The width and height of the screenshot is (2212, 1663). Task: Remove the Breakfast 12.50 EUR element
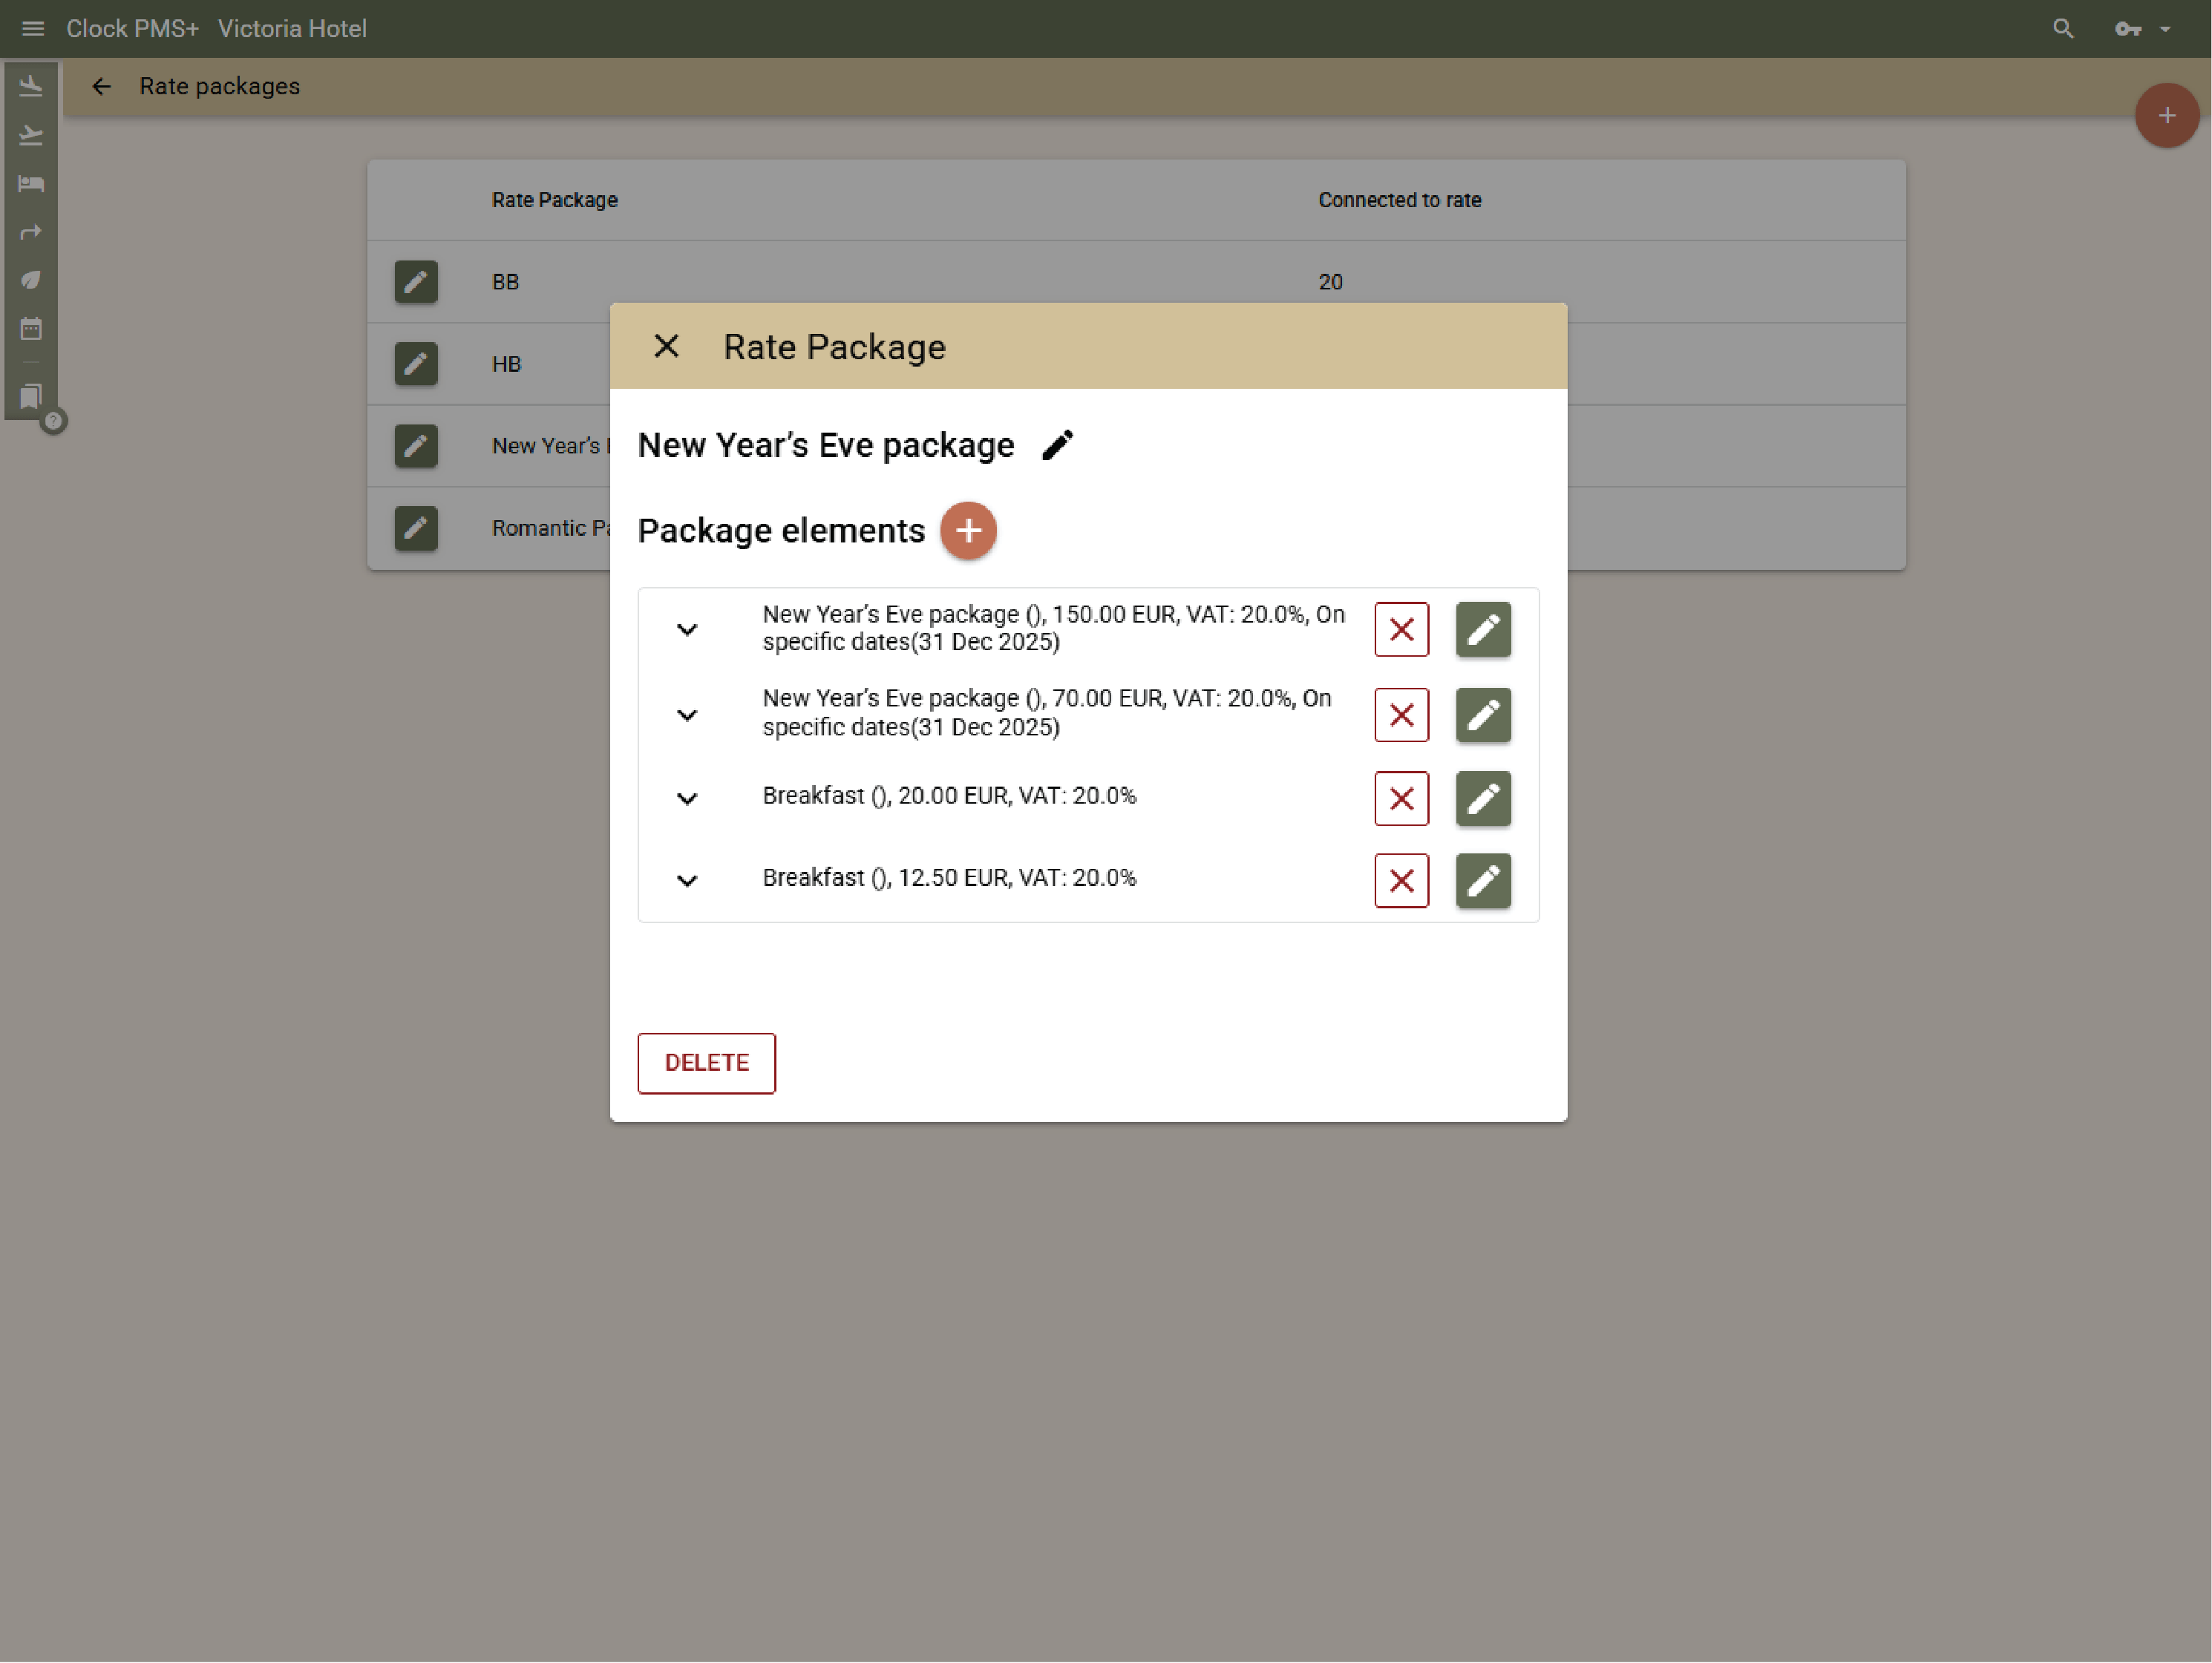1401,880
